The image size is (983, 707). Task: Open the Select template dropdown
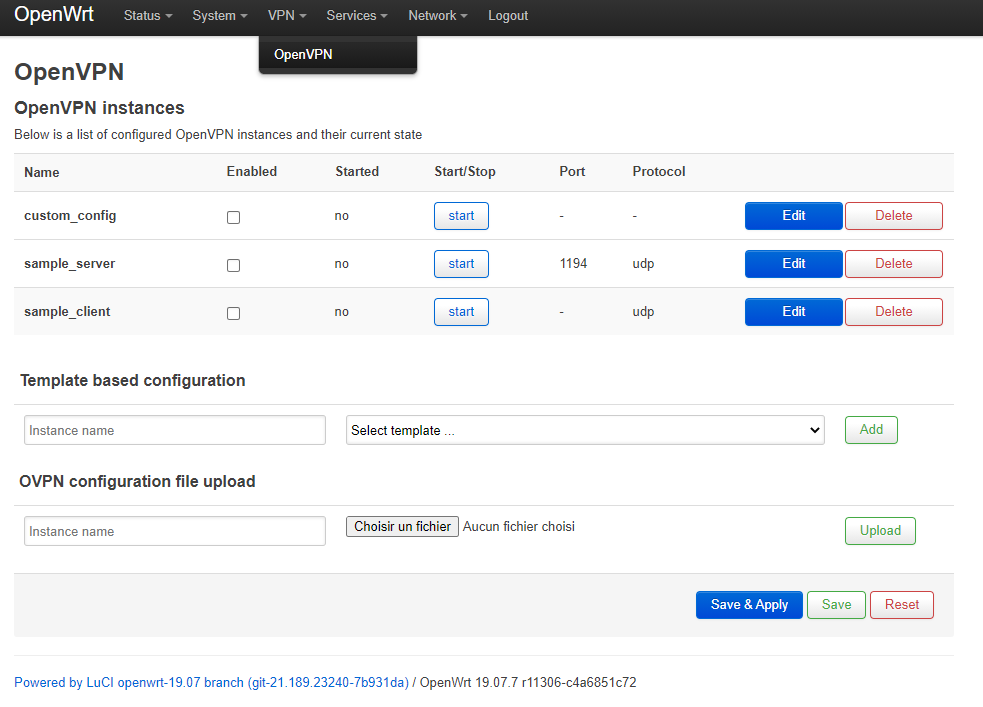tap(585, 430)
